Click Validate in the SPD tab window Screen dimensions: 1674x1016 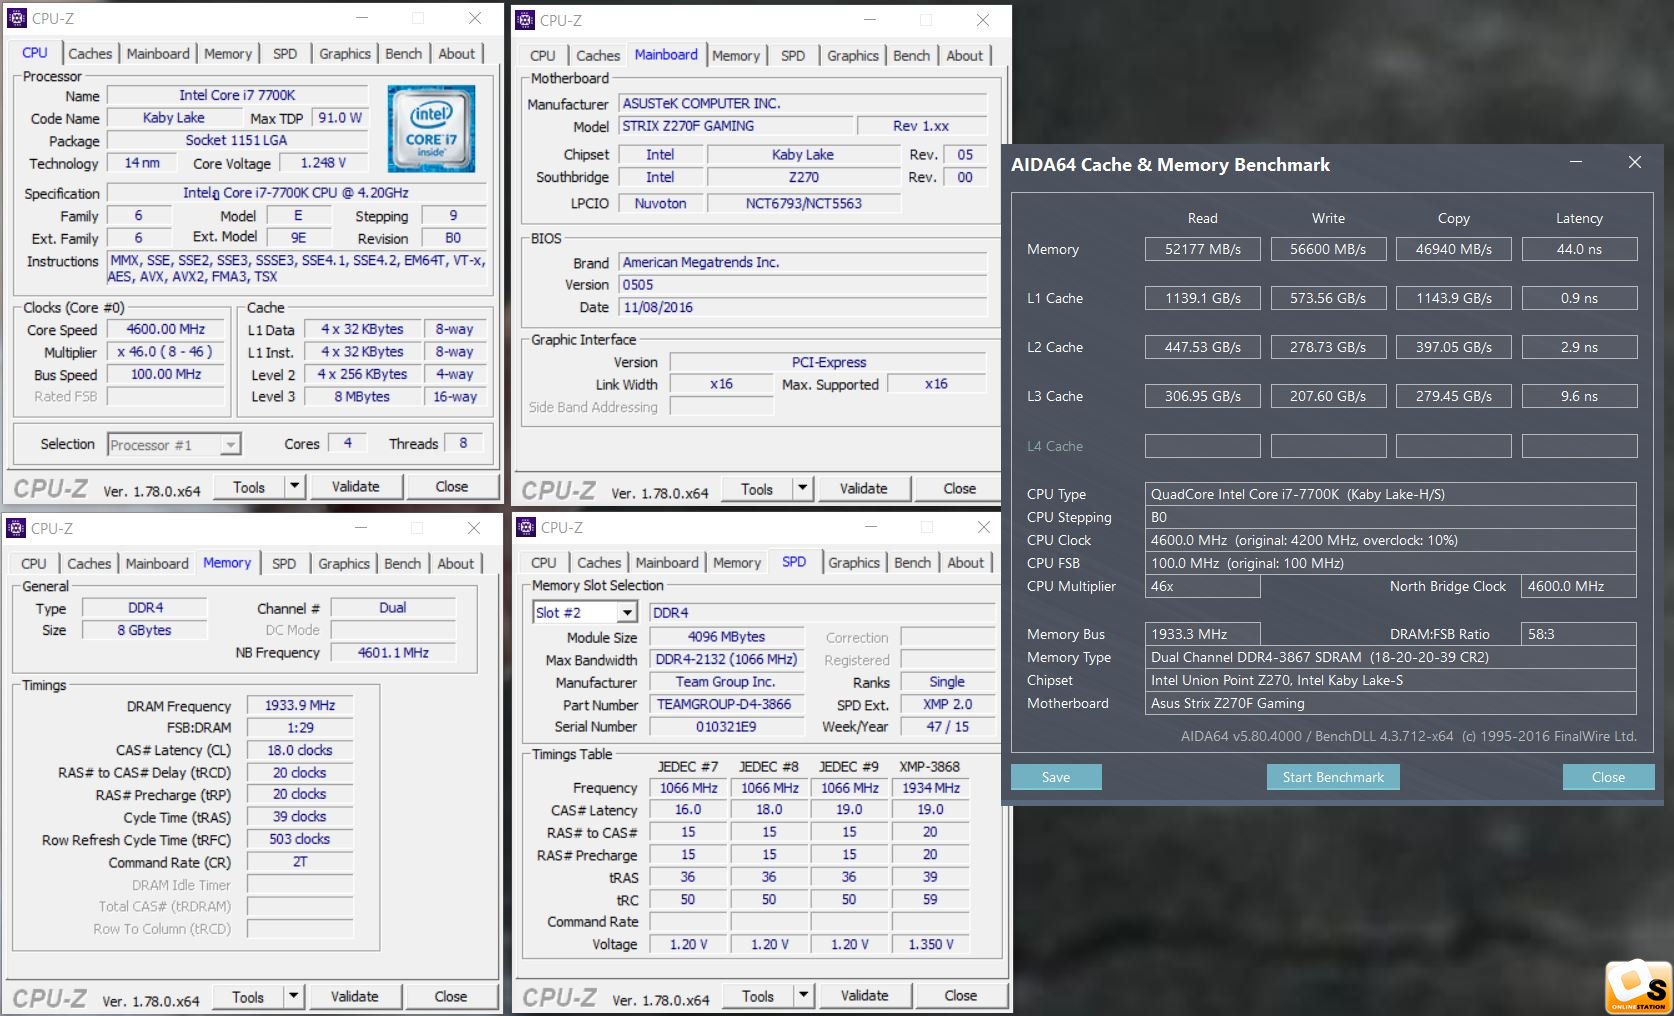(865, 995)
